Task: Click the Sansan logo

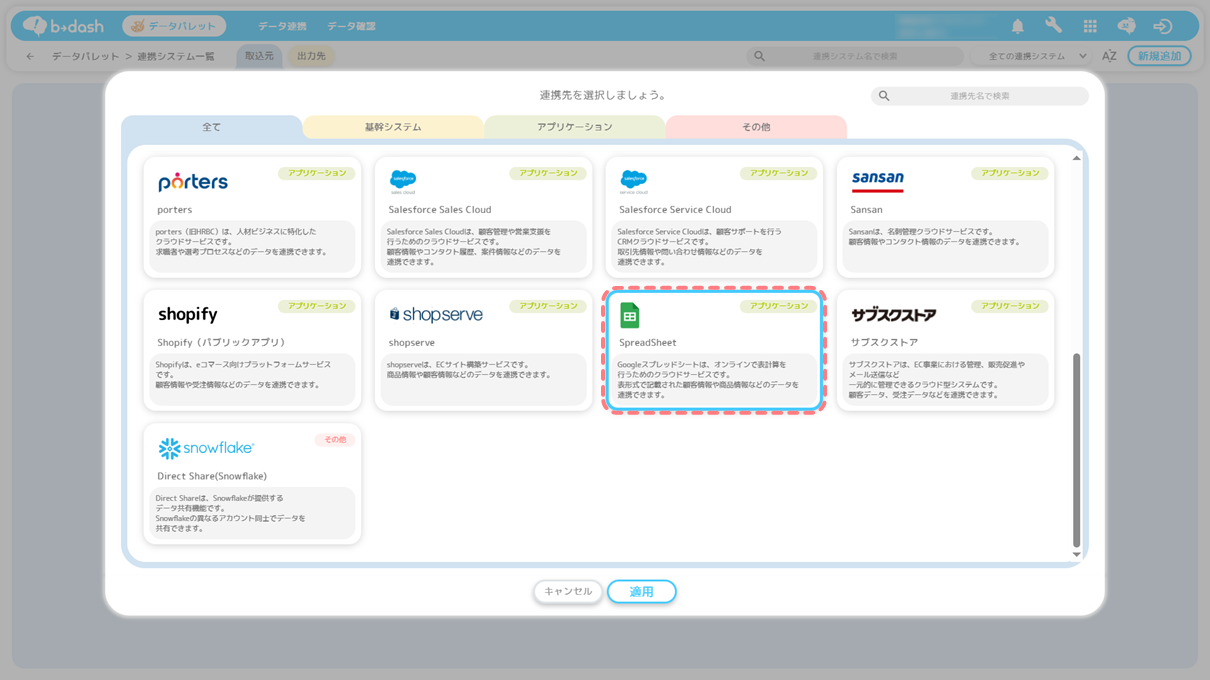Action: click(x=877, y=181)
